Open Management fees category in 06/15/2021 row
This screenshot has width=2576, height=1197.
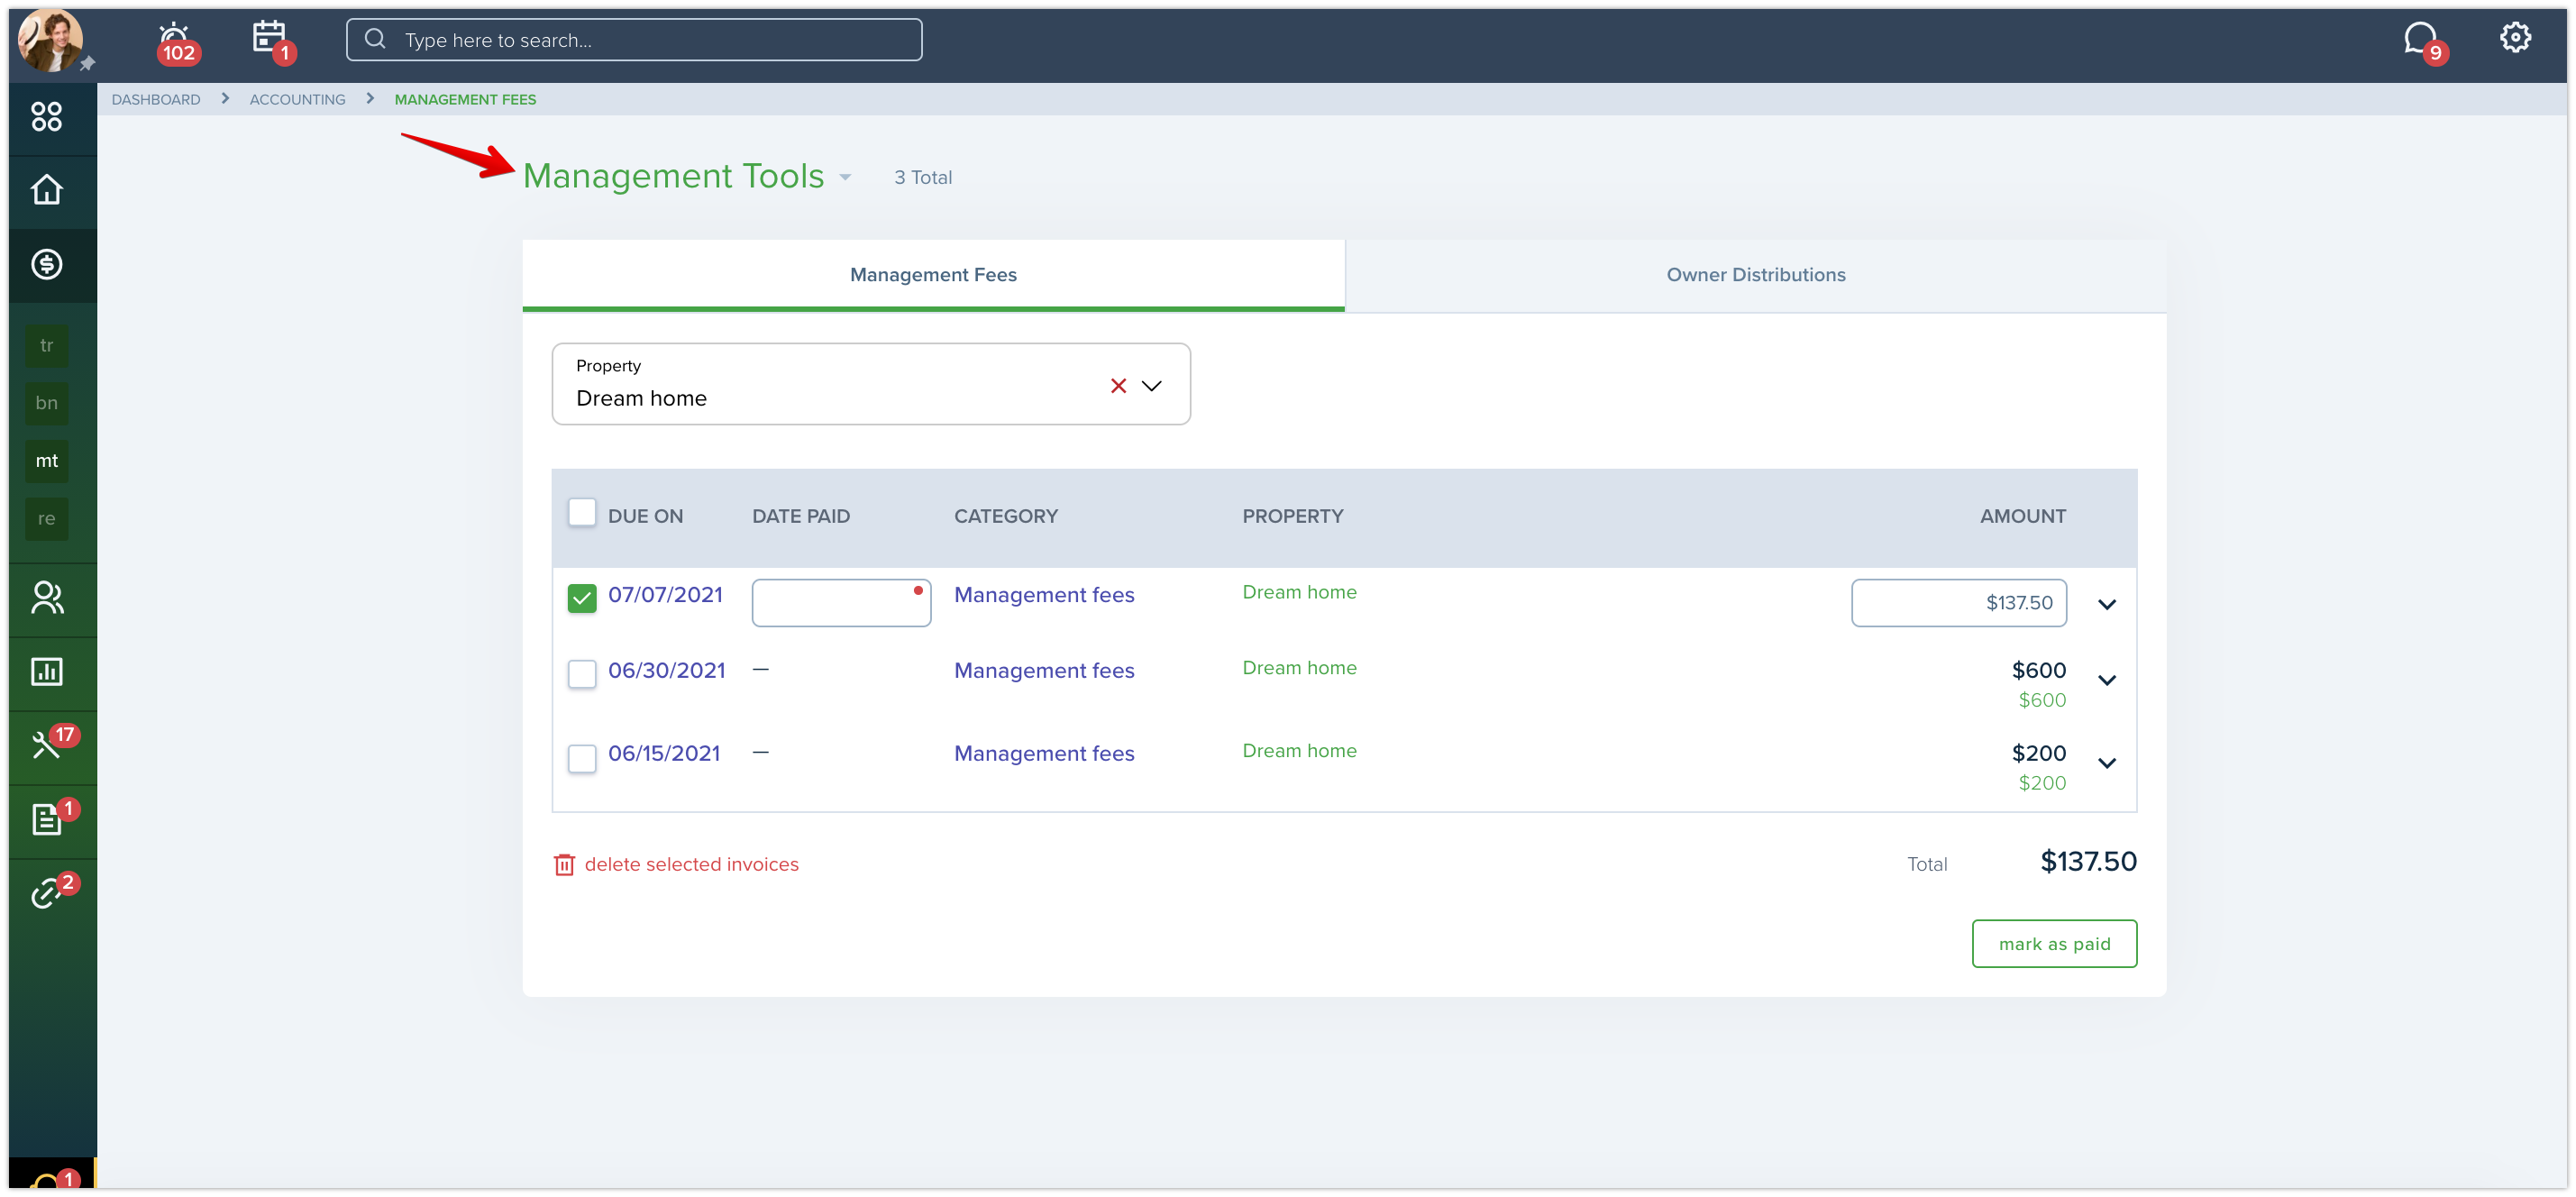pyautogui.click(x=1043, y=754)
